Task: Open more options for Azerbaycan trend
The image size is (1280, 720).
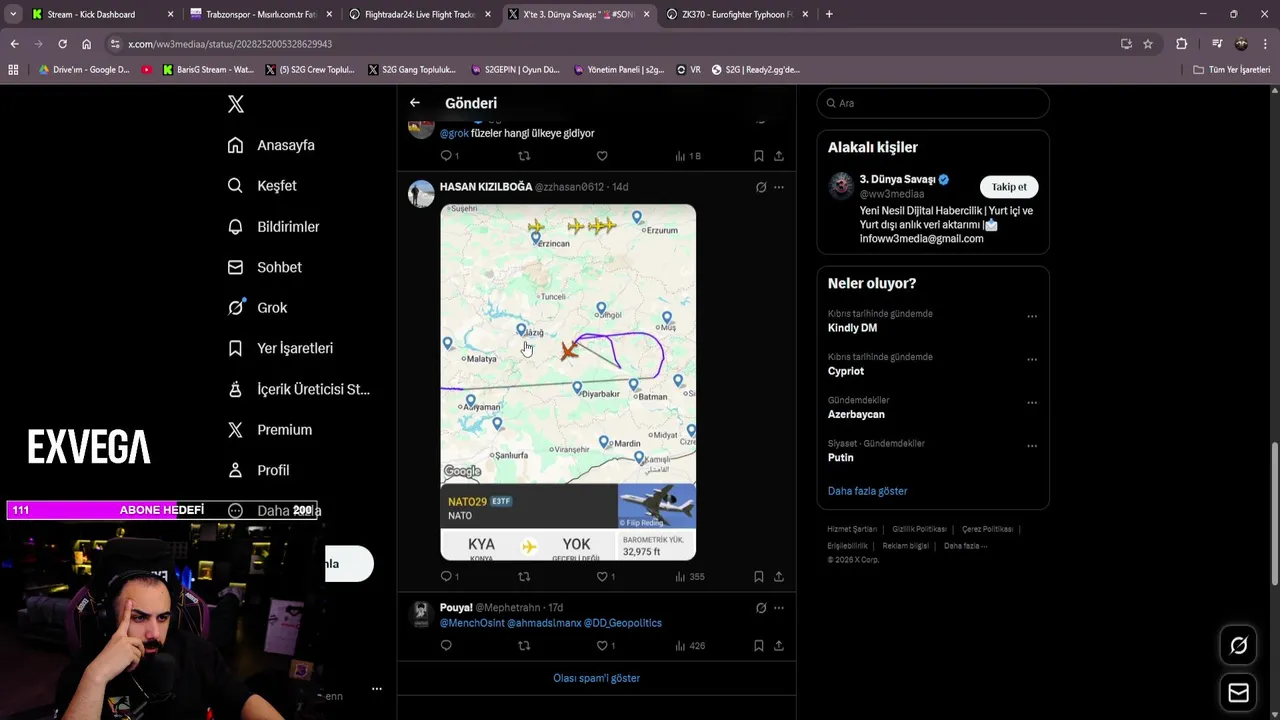Action: [x=1032, y=403]
